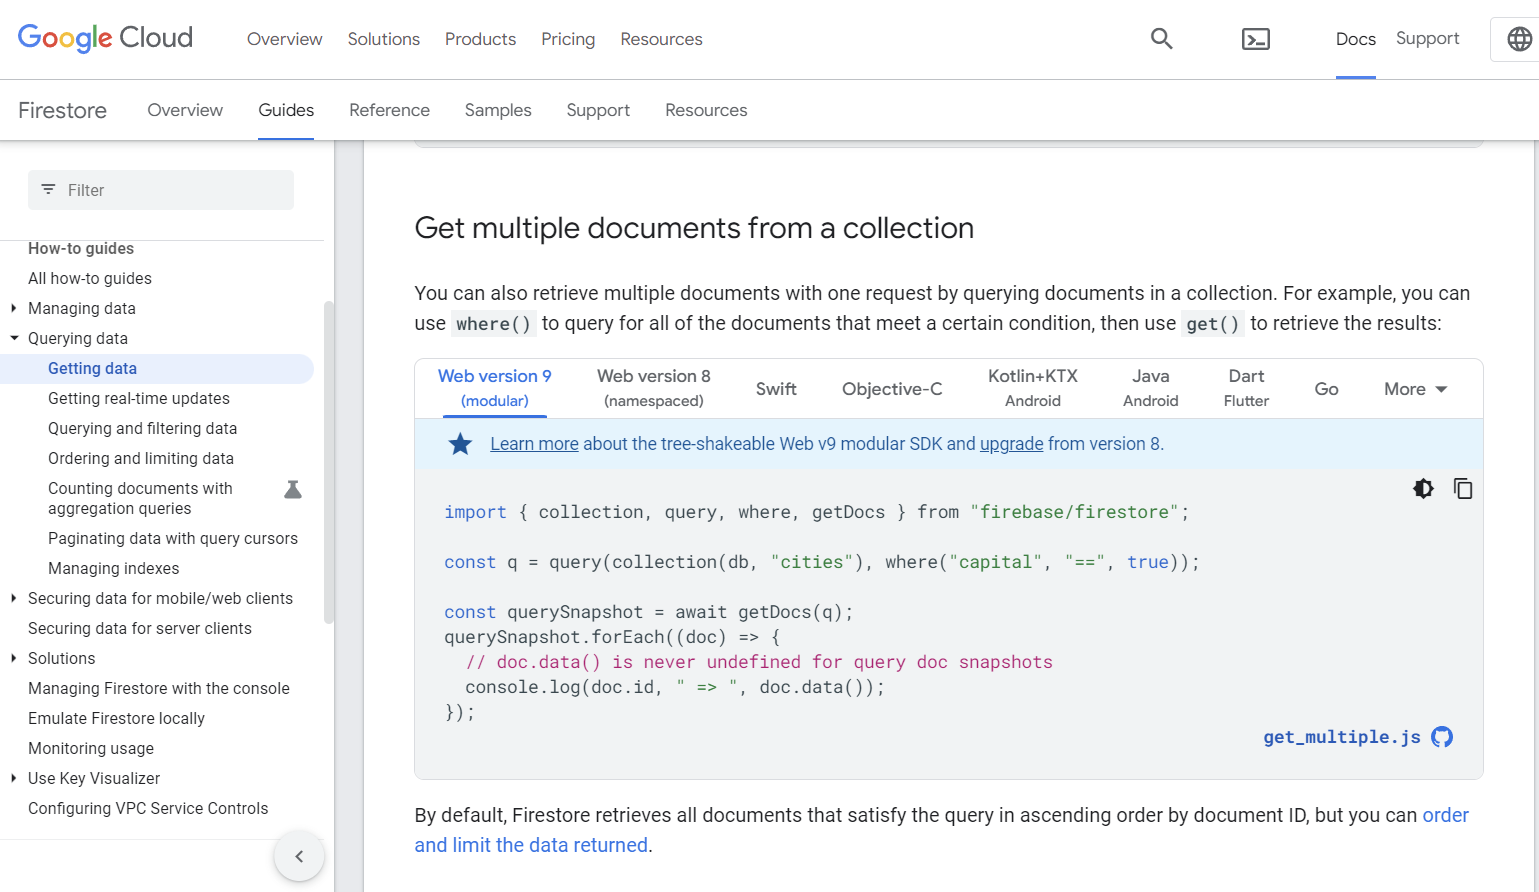Follow order and limit the data returned link
This screenshot has width=1539, height=892.
[x=941, y=830]
